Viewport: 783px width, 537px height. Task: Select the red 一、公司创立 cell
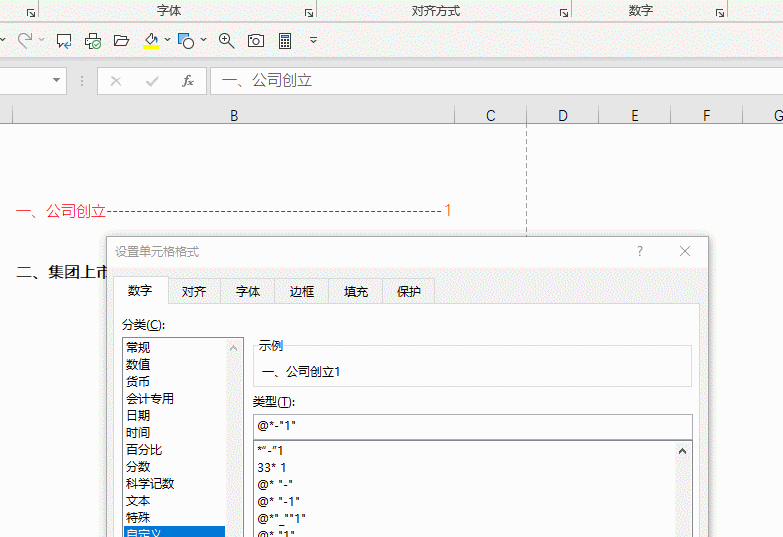tap(234, 211)
